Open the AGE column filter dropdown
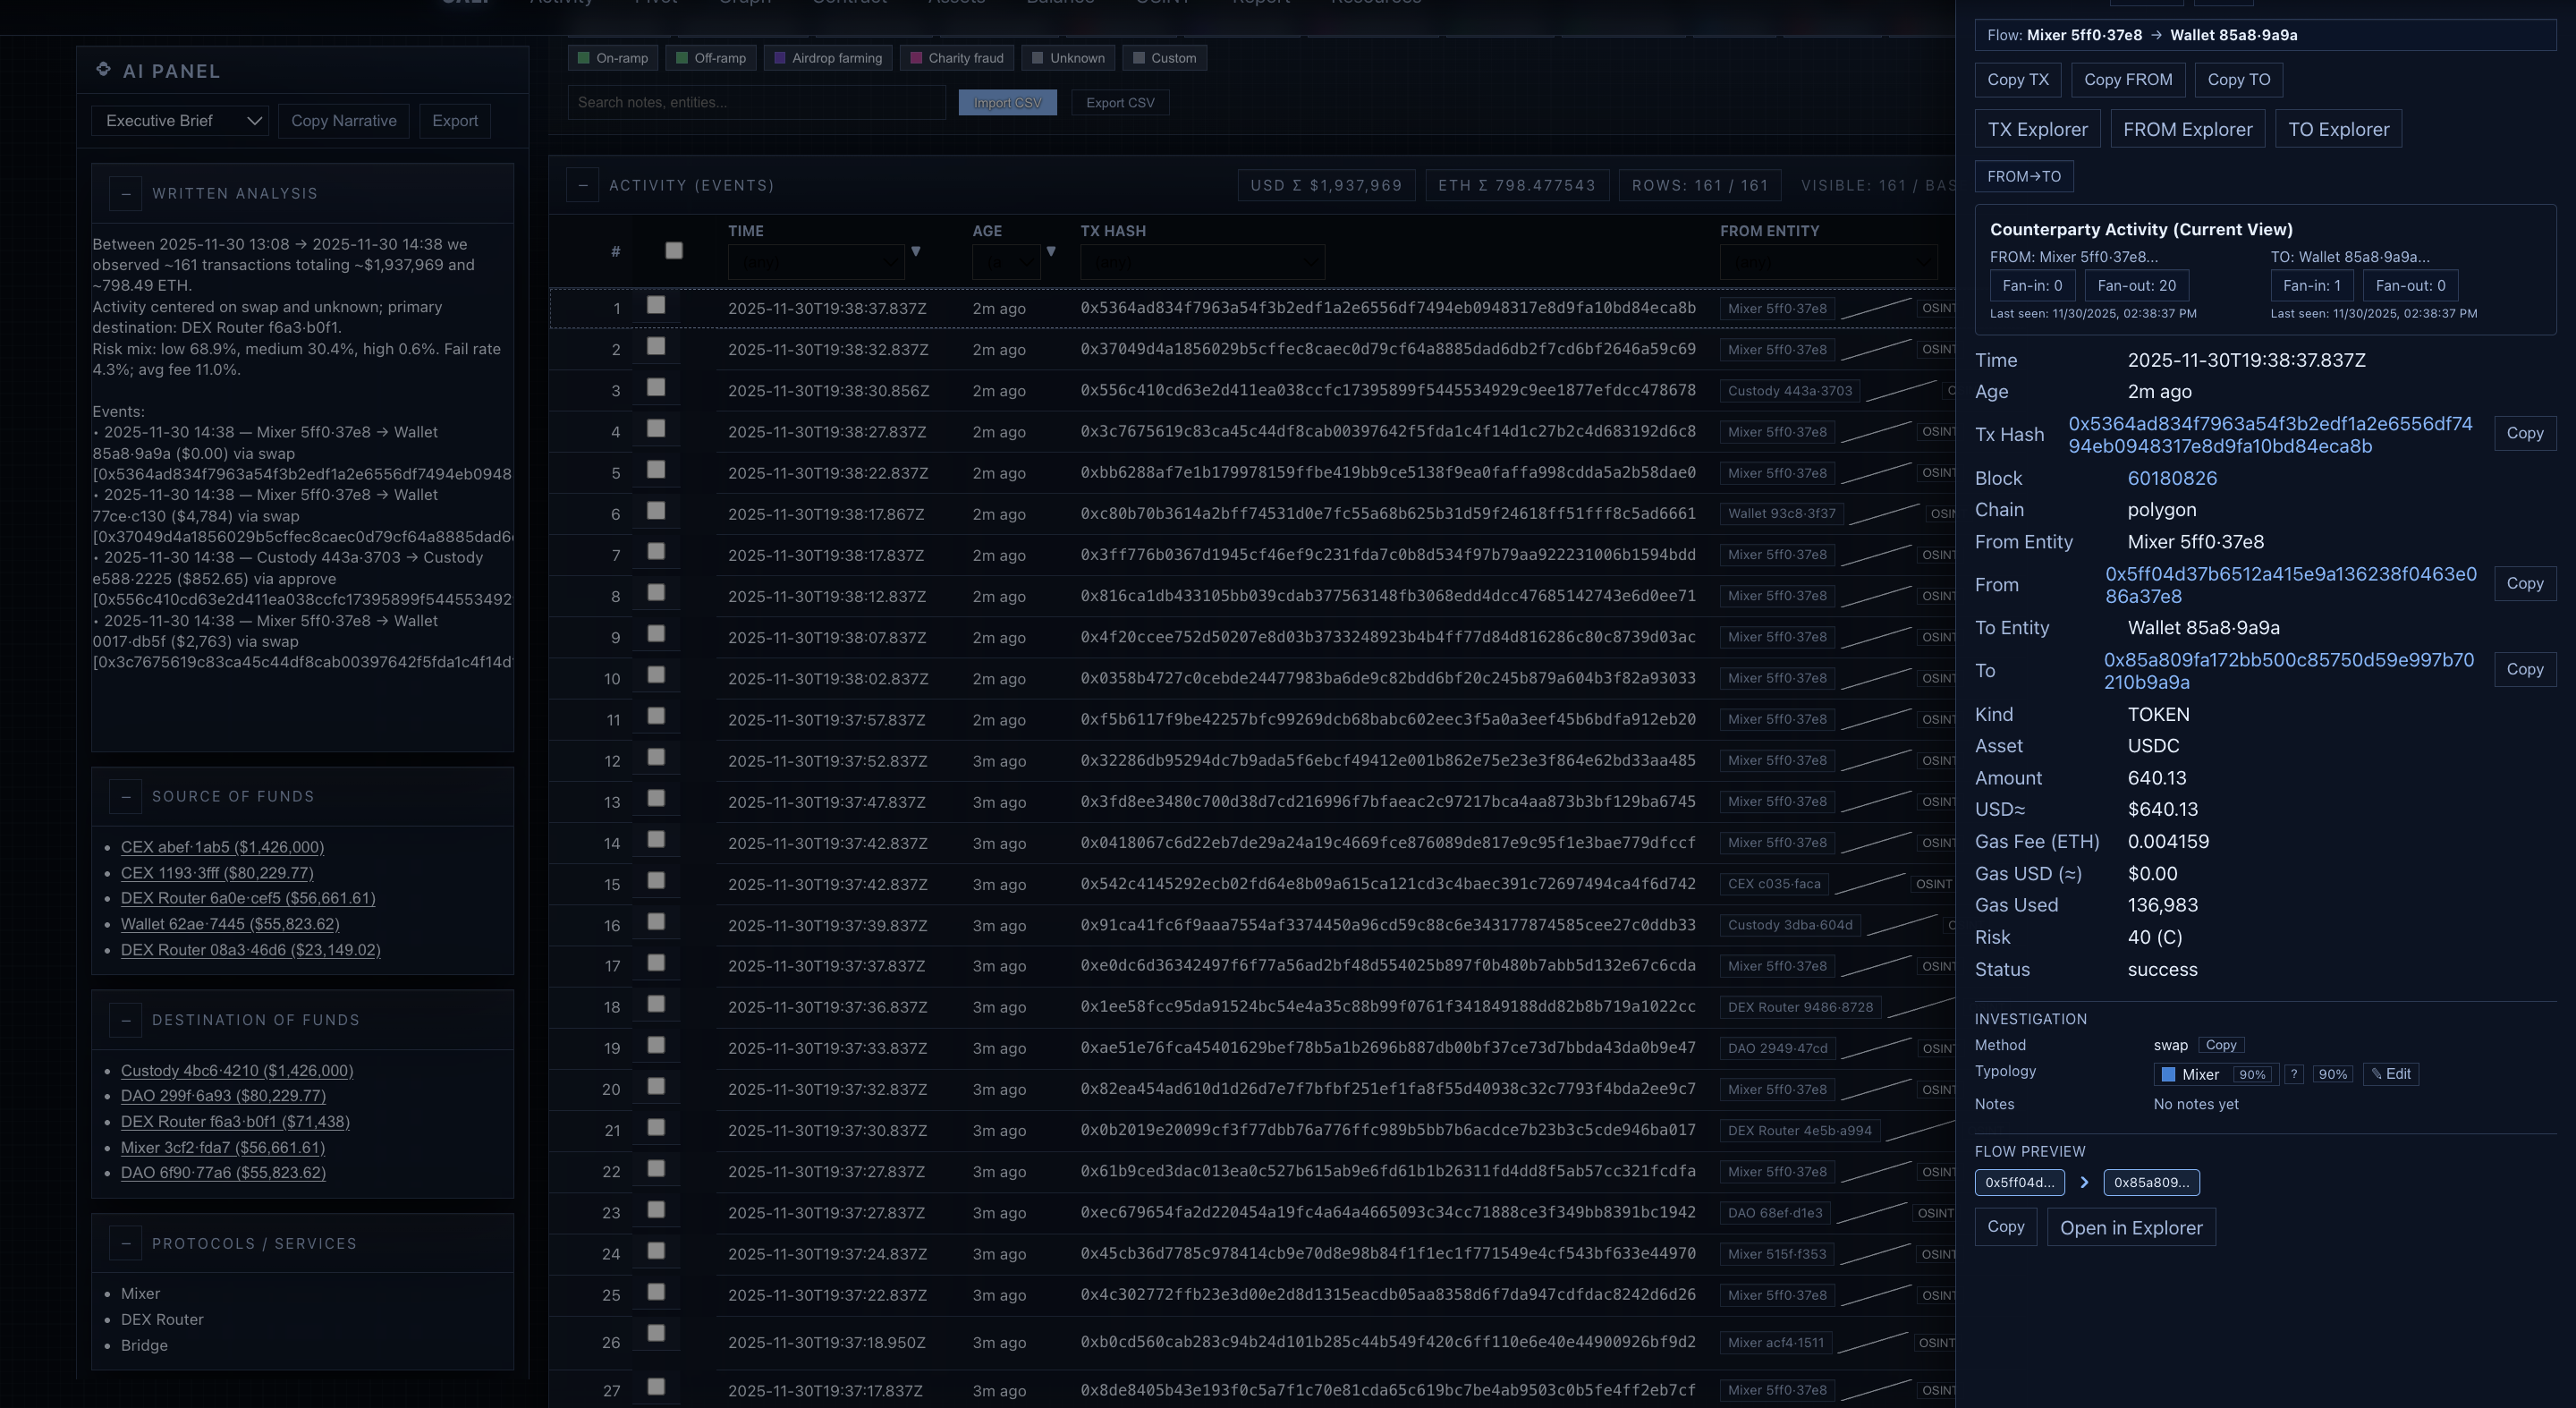 coord(1005,262)
